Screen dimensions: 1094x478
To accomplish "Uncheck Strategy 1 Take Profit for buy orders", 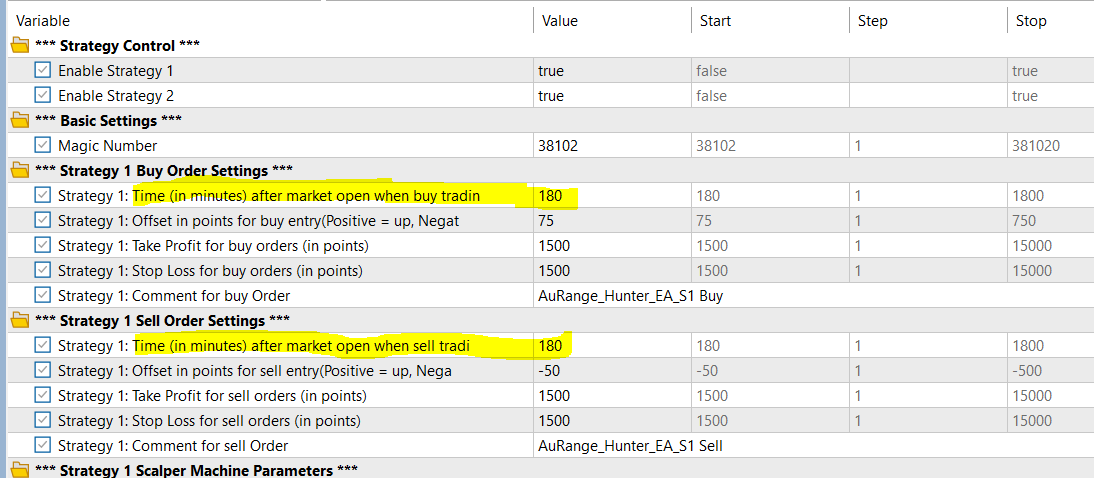I will tap(43, 246).
